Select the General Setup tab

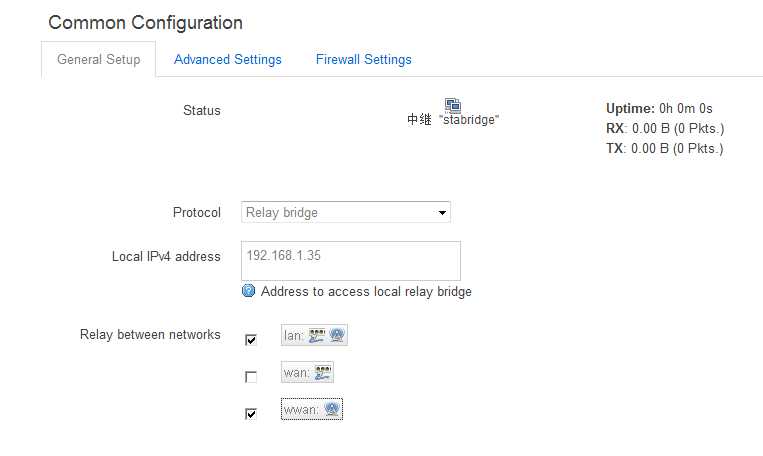click(98, 59)
